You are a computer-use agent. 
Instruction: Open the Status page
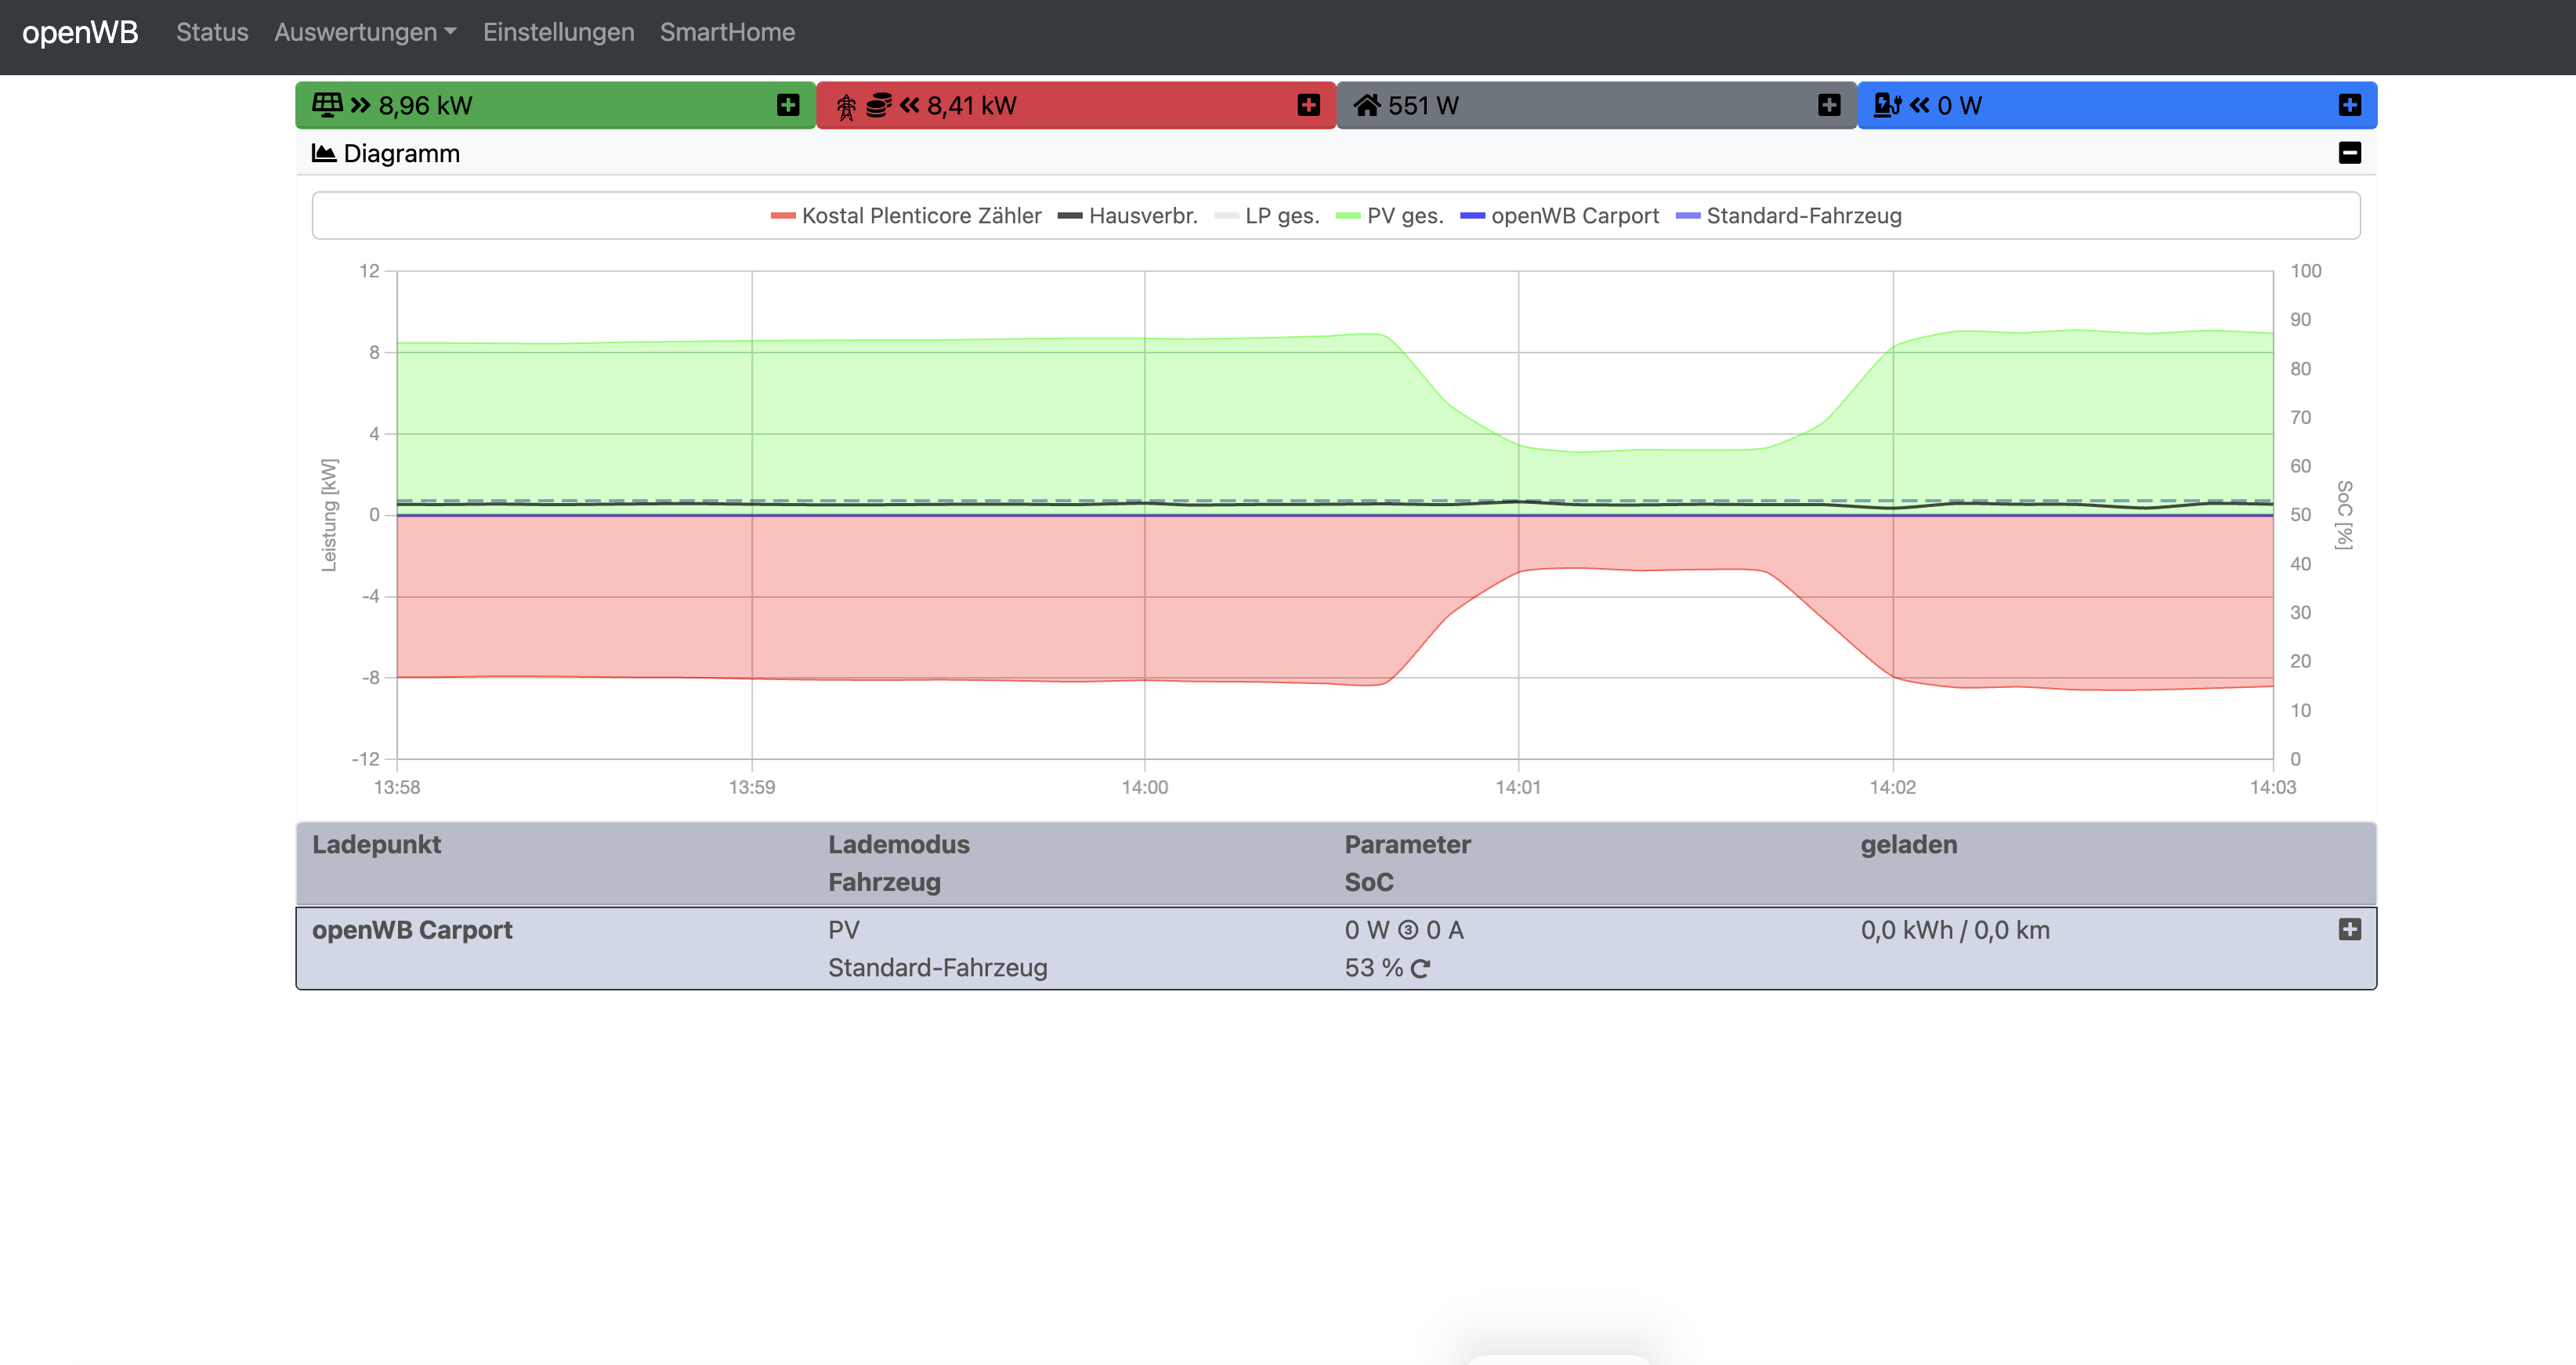(212, 32)
